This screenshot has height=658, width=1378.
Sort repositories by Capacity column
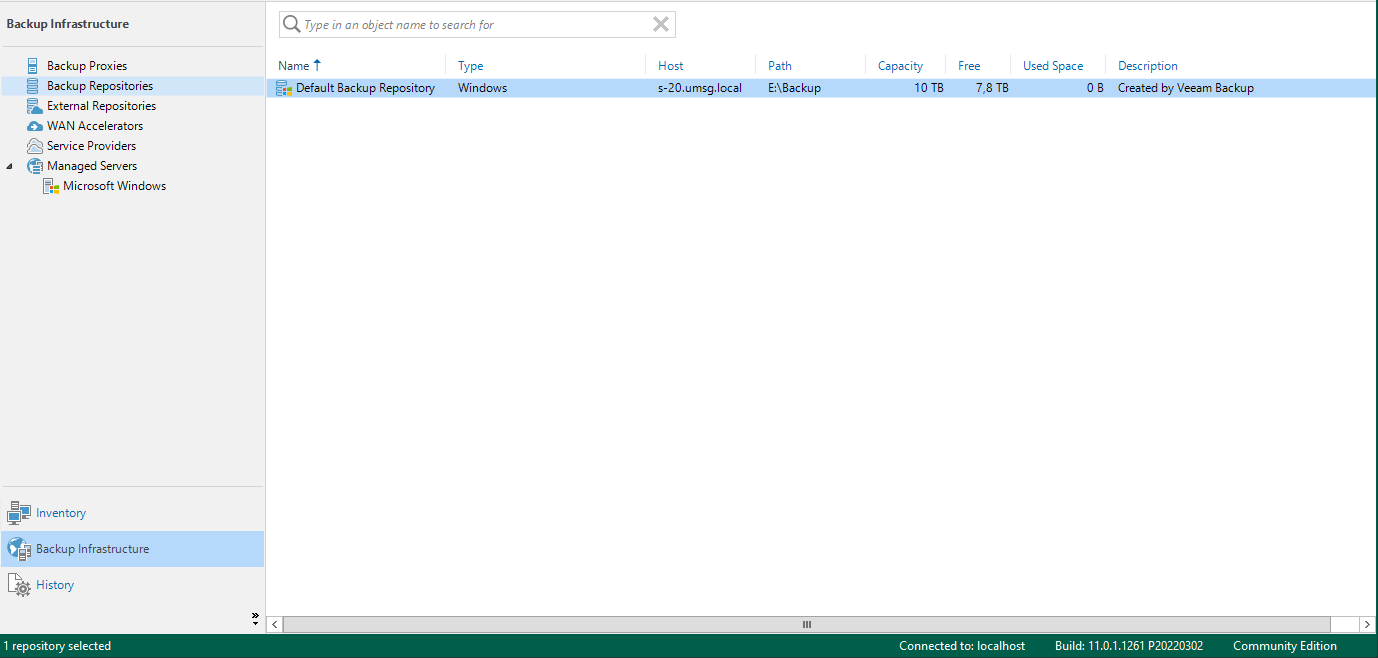click(900, 66)
